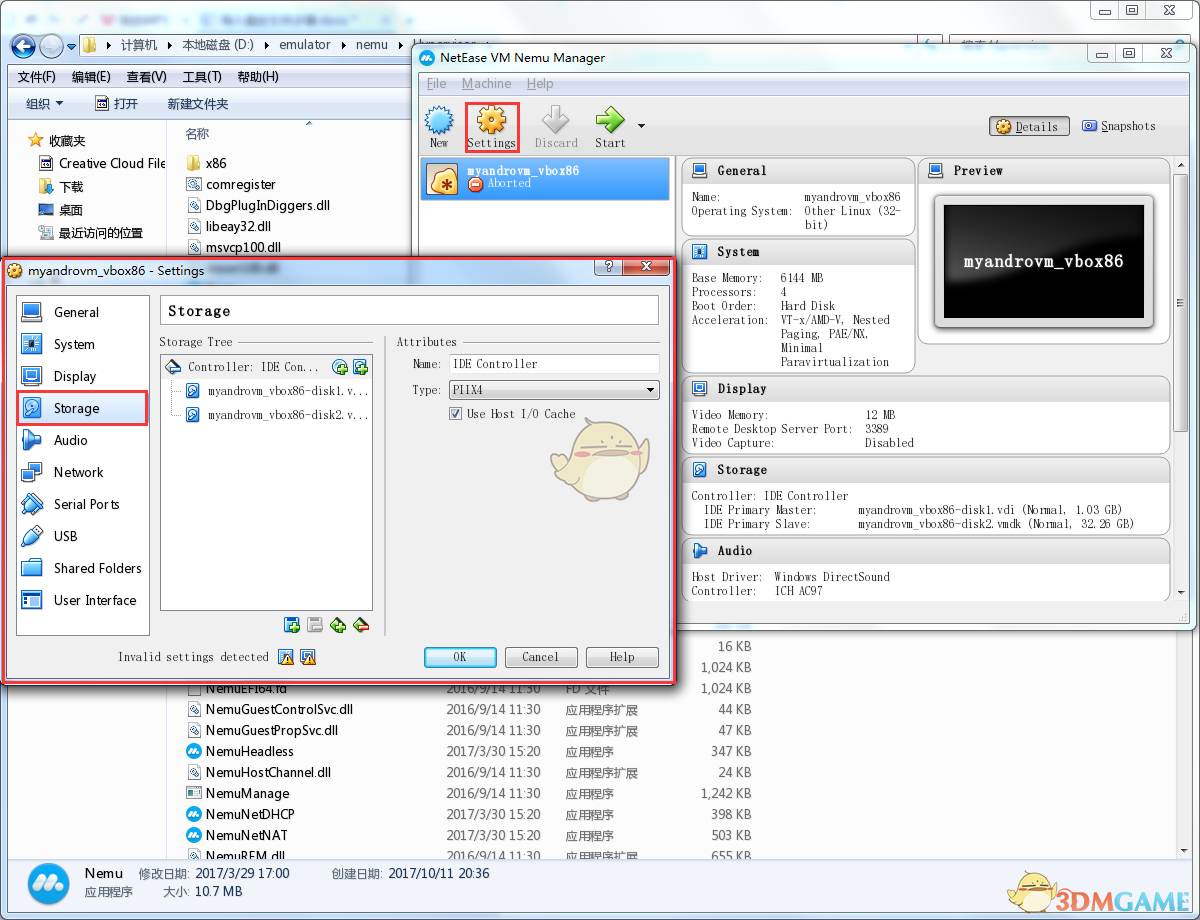Open the controller Type PIIX4 dropdown
The height and width of the screenshot is (920, 1200).
(x=554, y=390)
